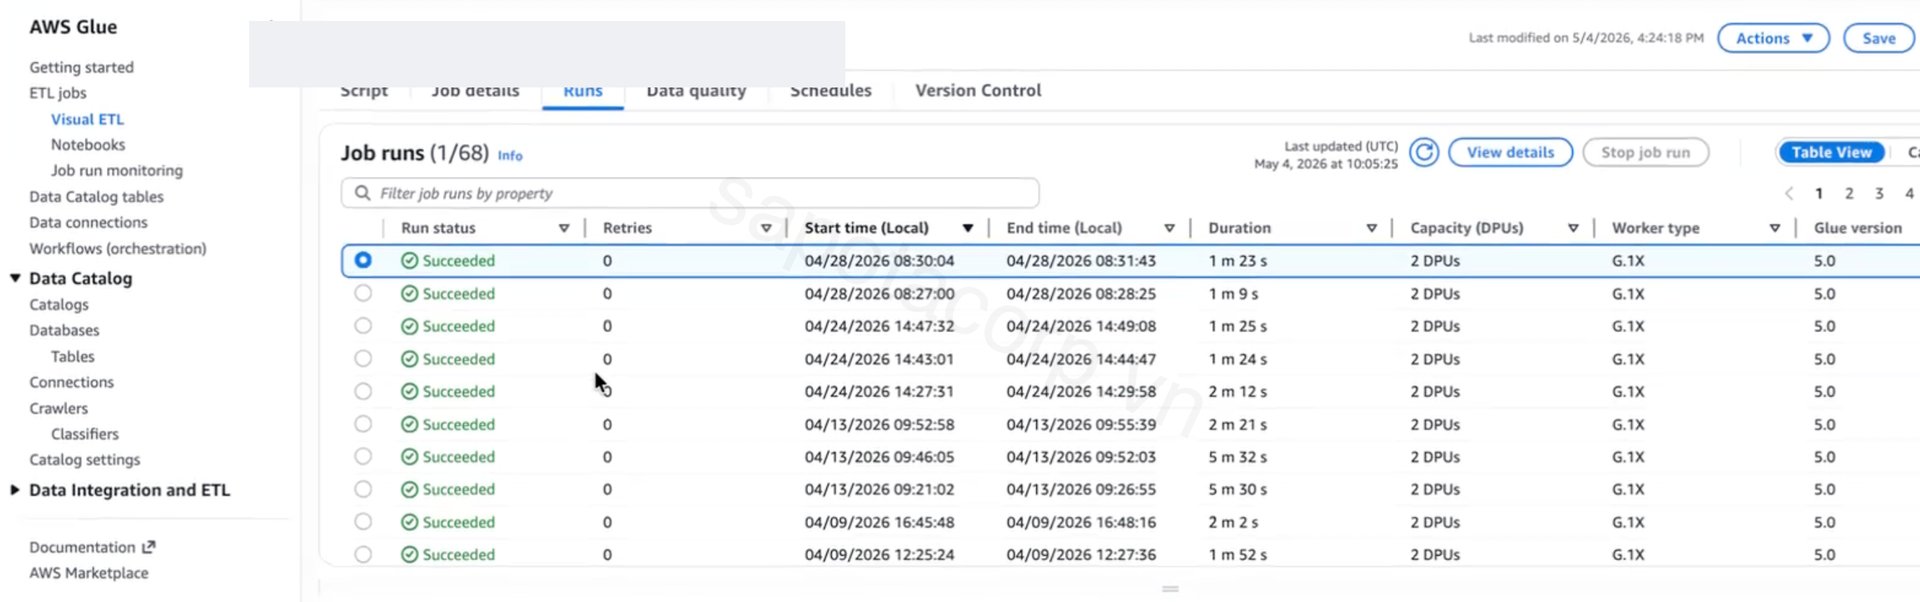Sort by Worker type column arrow

[x=1775, y=228]
